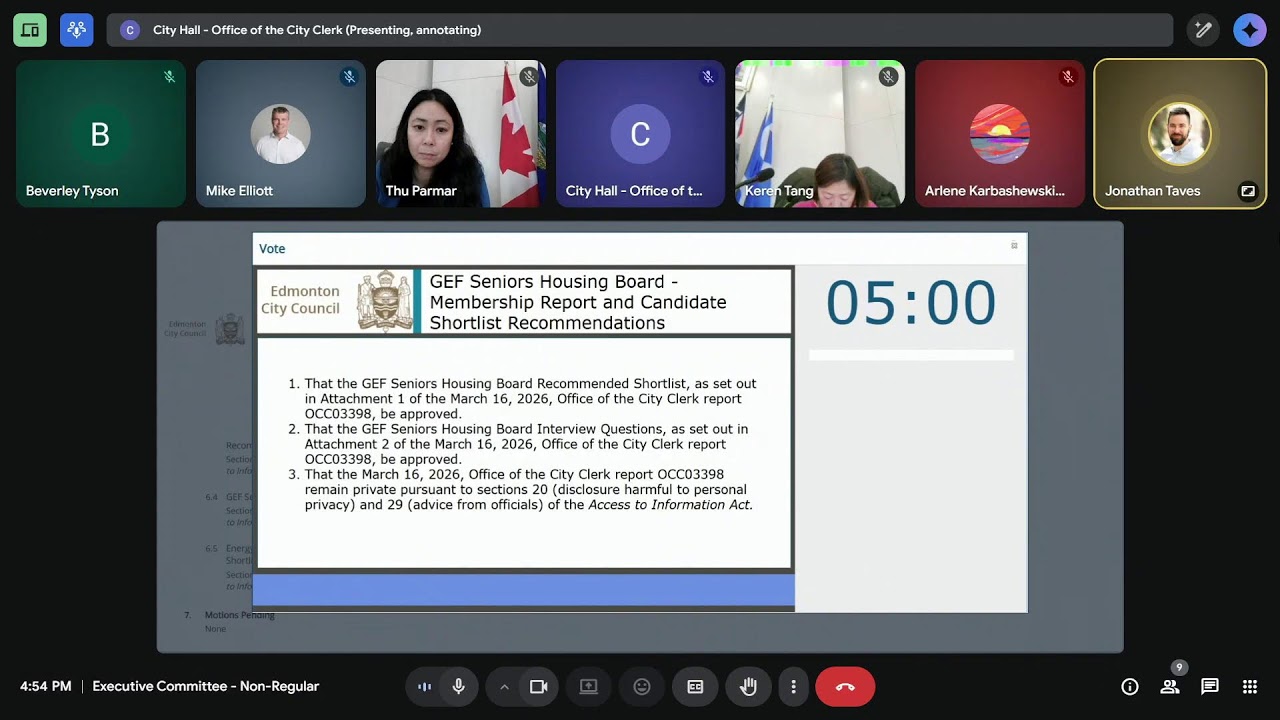Open the annotation pen tool

[x=1203, y=30]
